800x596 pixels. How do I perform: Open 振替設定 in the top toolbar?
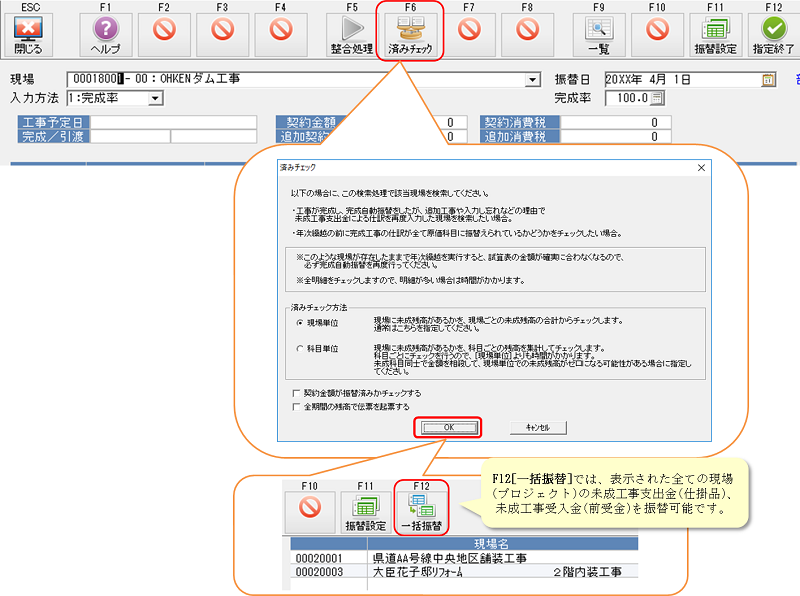tap(714, 36)
